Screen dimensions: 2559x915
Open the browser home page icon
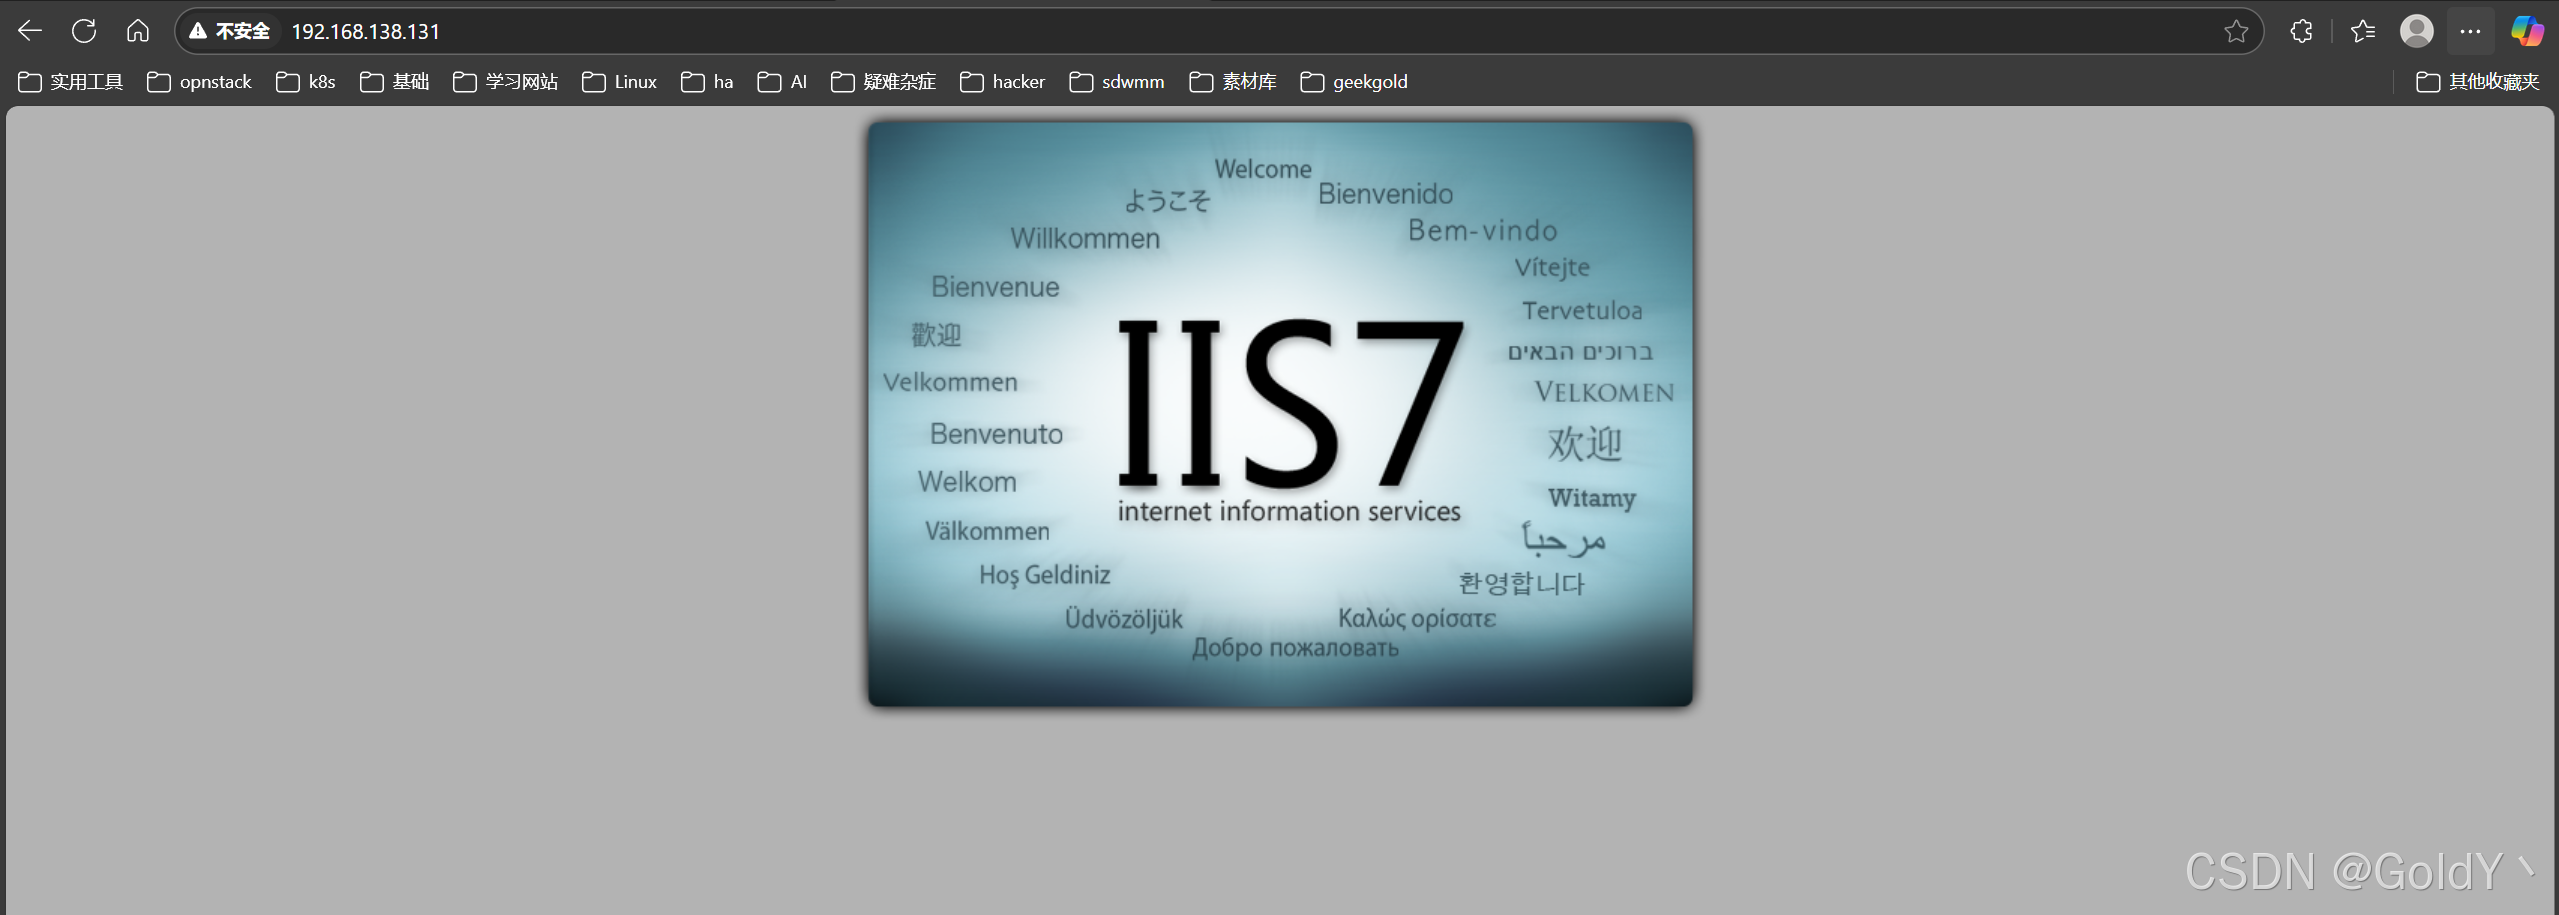(x=138, y=31)
